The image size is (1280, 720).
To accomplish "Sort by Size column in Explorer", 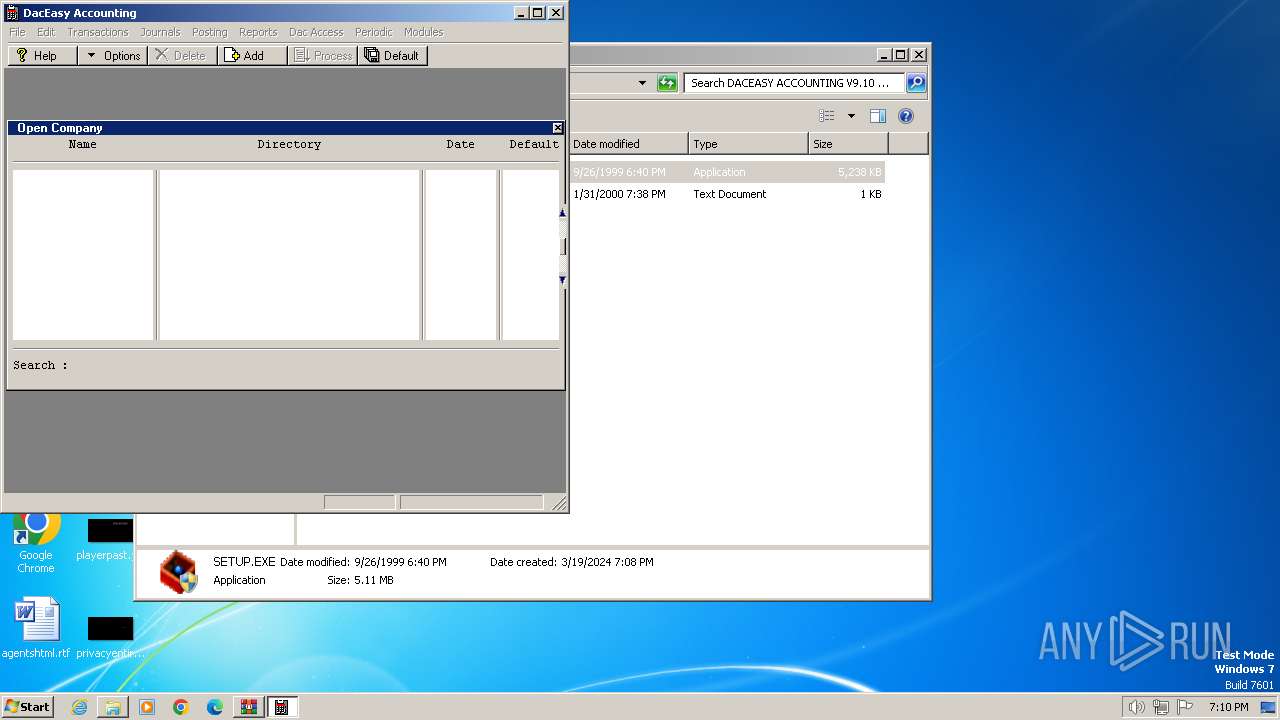I will 848,144.
